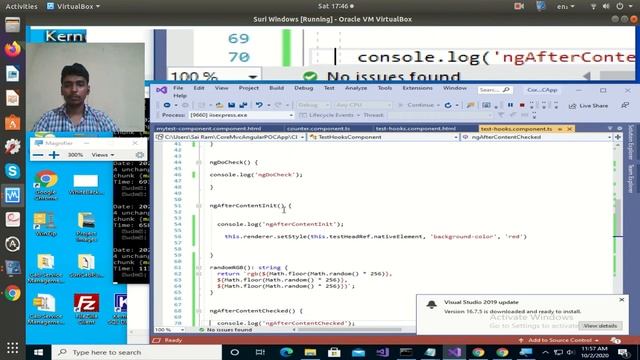Open Magnifier settings gear icon
640x360 pixels.
click(140, 155)
